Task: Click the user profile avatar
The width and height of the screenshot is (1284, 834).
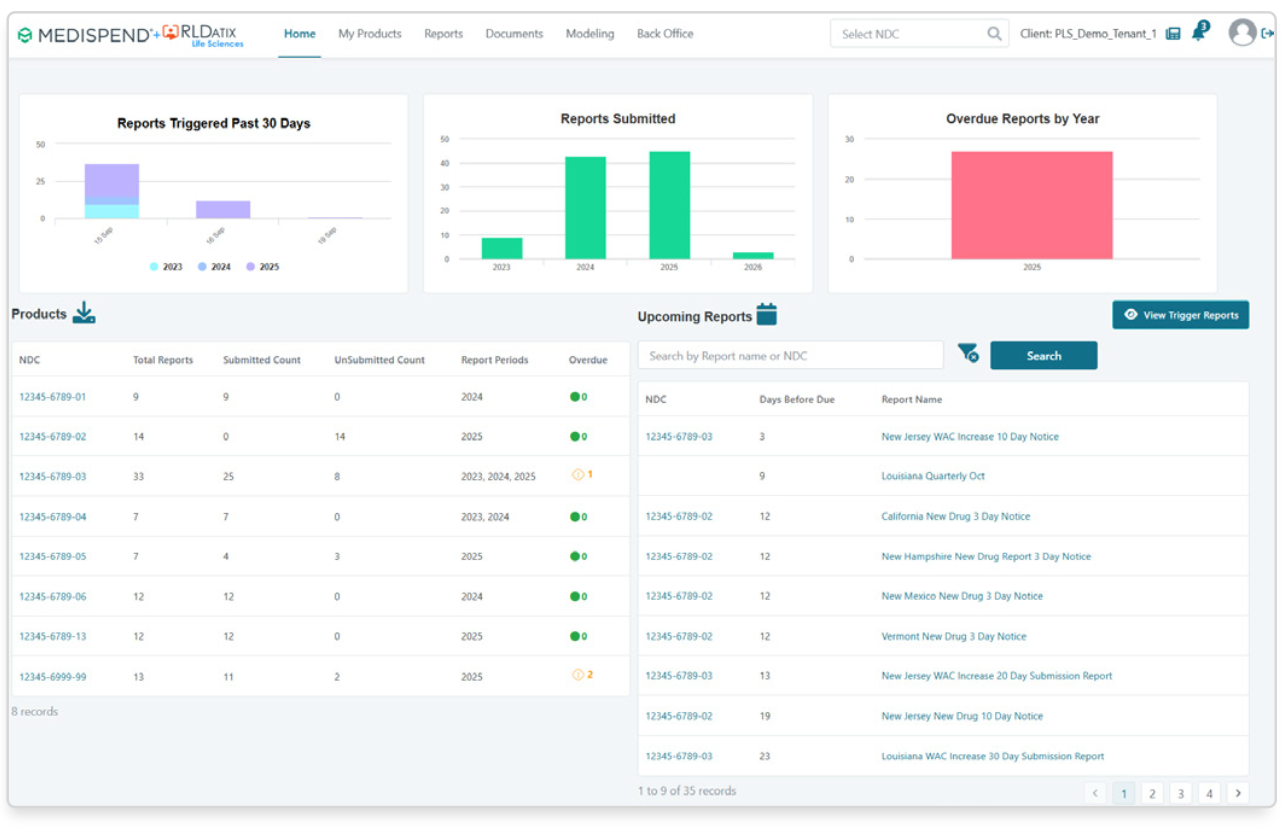Action: tap(1242, 33)
